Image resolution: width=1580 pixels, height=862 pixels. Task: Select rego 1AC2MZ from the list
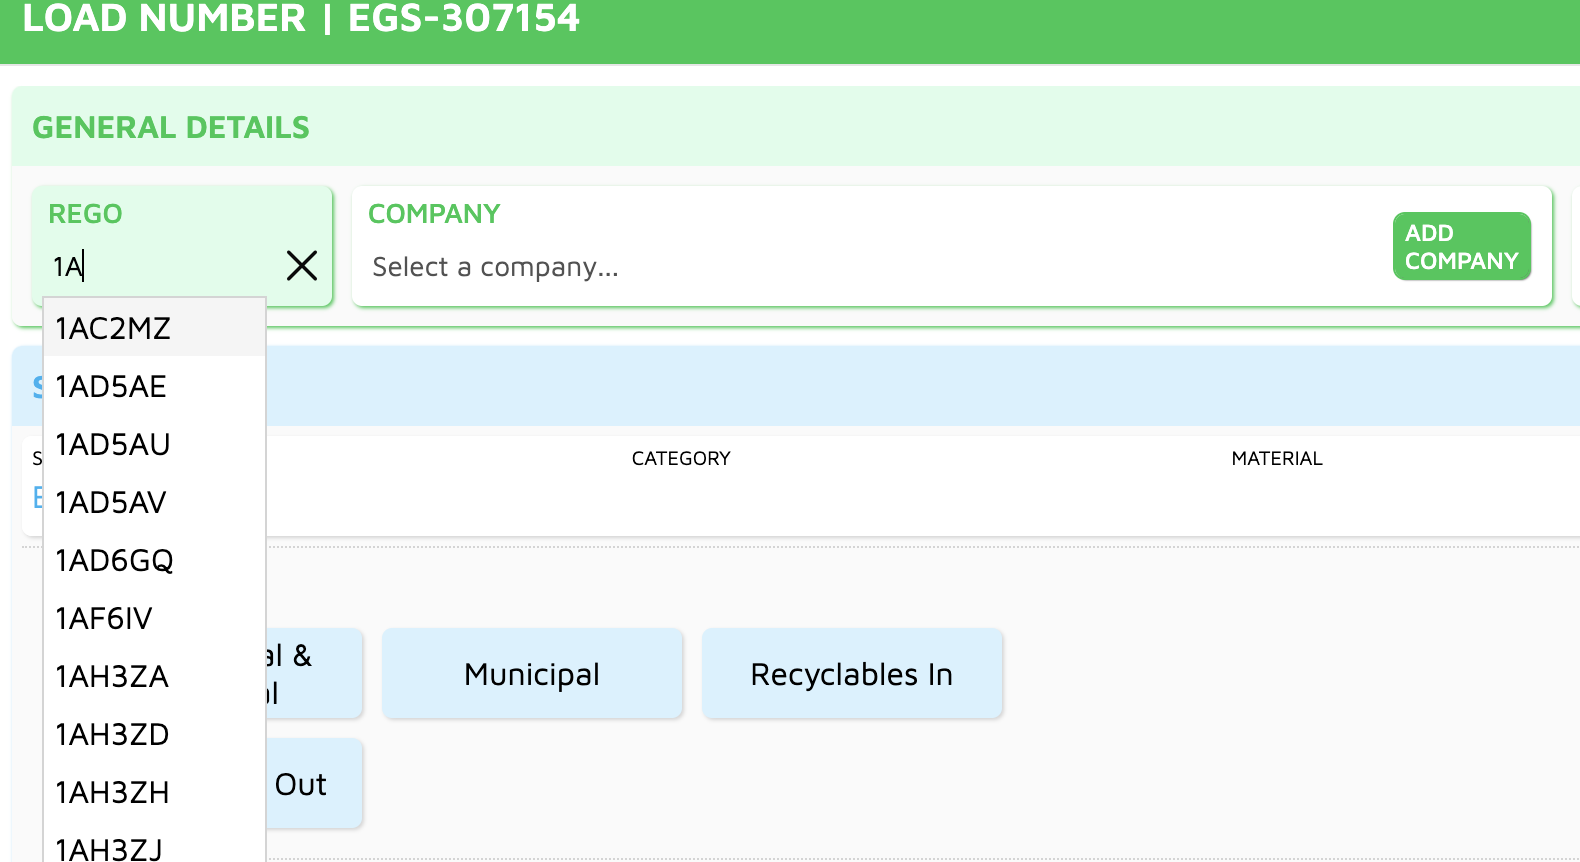click(x=113, y=329)
